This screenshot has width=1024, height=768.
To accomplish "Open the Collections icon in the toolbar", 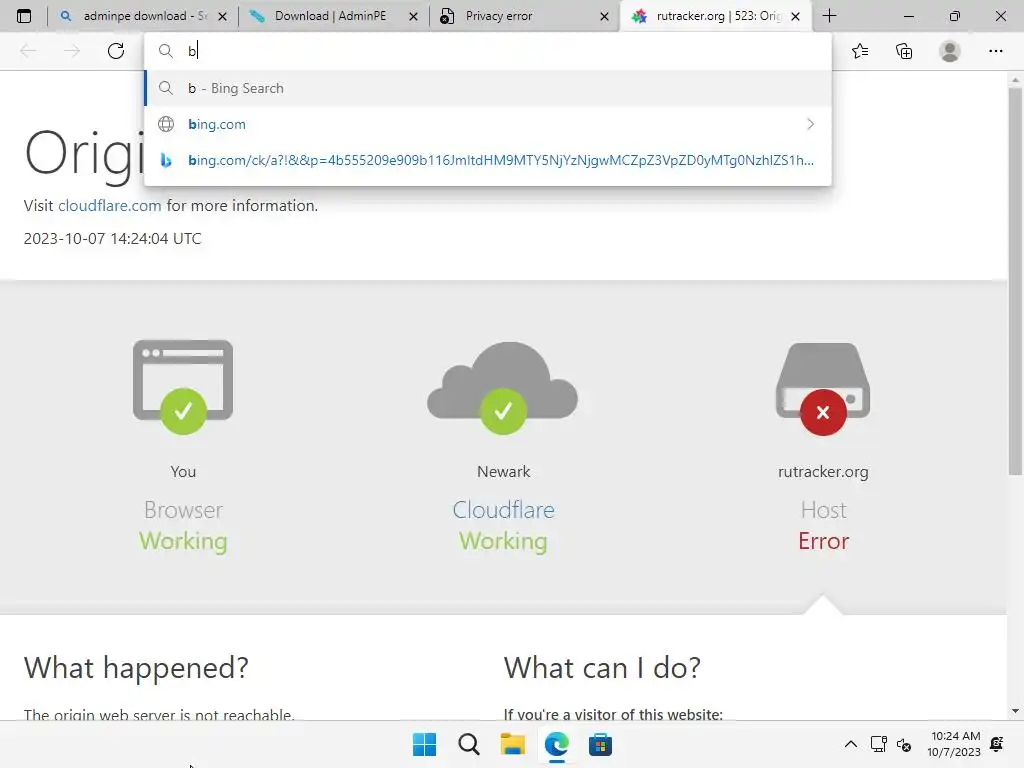I will click(x=904, y=51).
